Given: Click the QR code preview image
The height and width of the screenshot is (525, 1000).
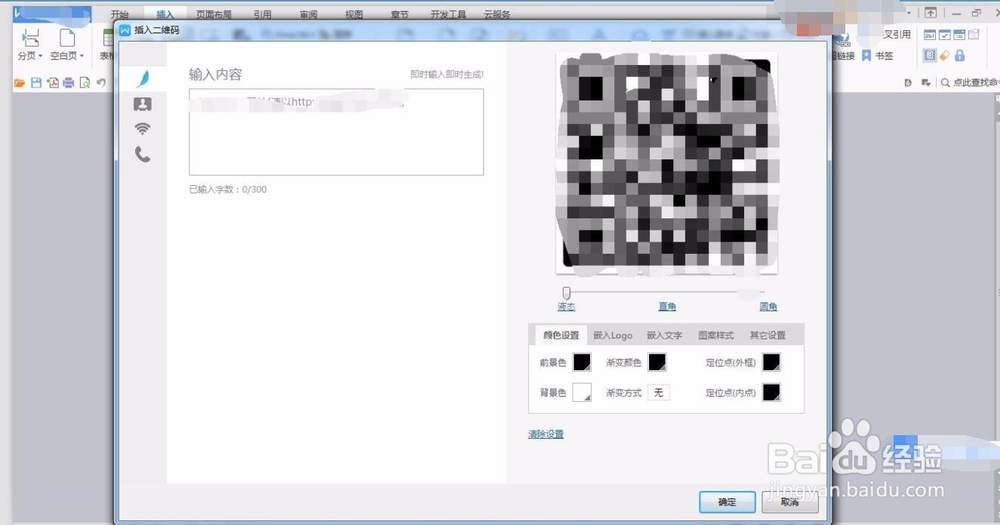Looking at the screenshot, I should [x=666, y=164].
